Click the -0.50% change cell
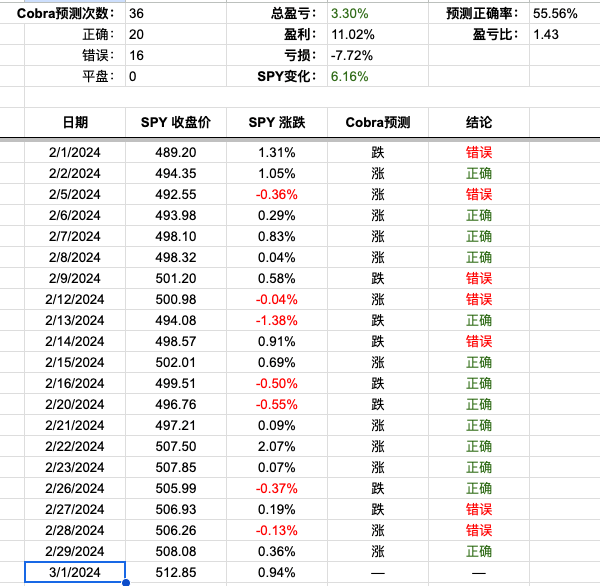This screenshot has width=600, height=586. (x=277, y=383)
